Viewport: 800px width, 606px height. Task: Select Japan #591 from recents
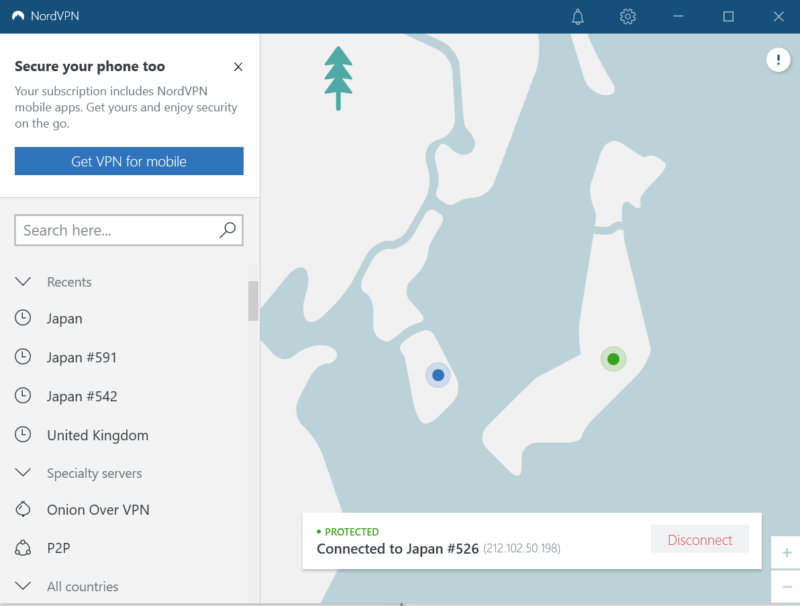[82, 357]
